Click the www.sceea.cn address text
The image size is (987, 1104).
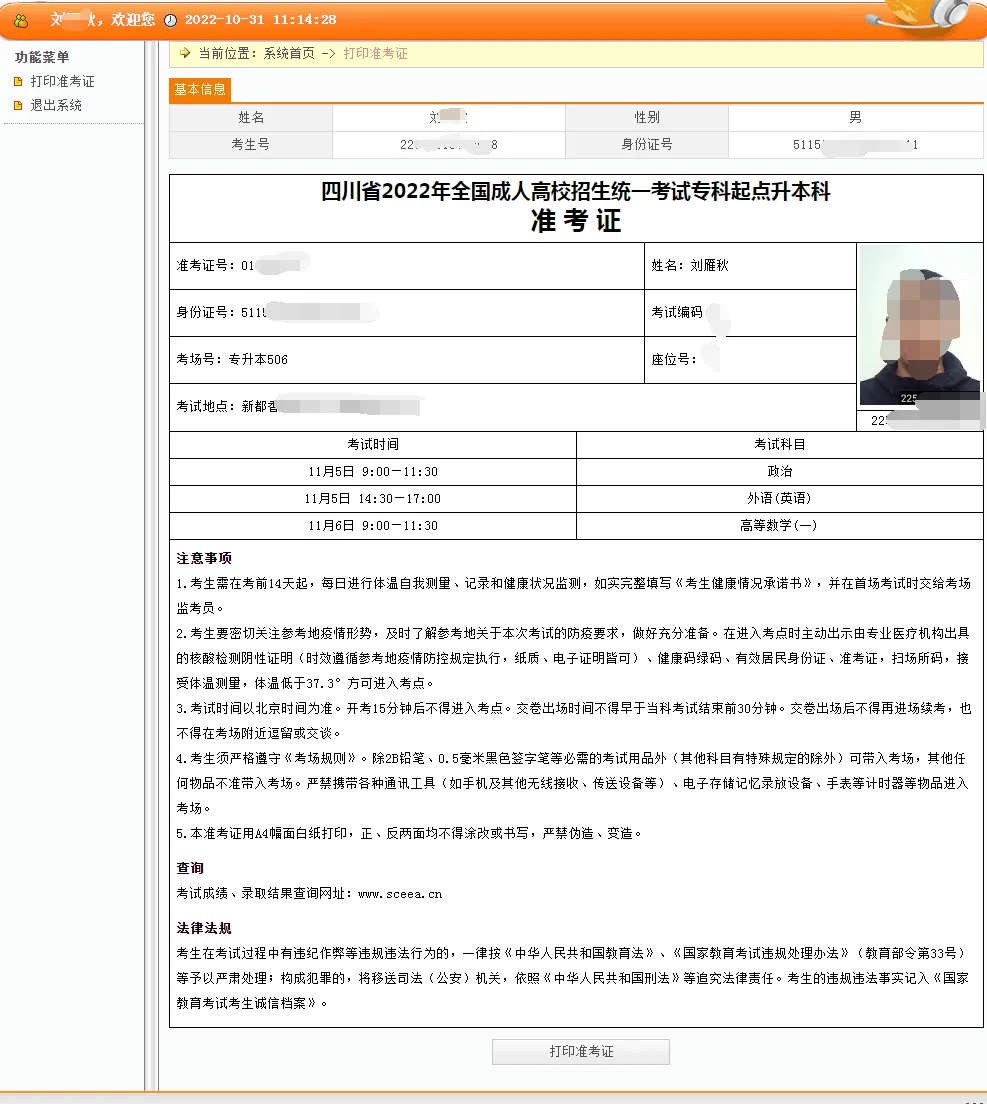[x=400, y=894]
